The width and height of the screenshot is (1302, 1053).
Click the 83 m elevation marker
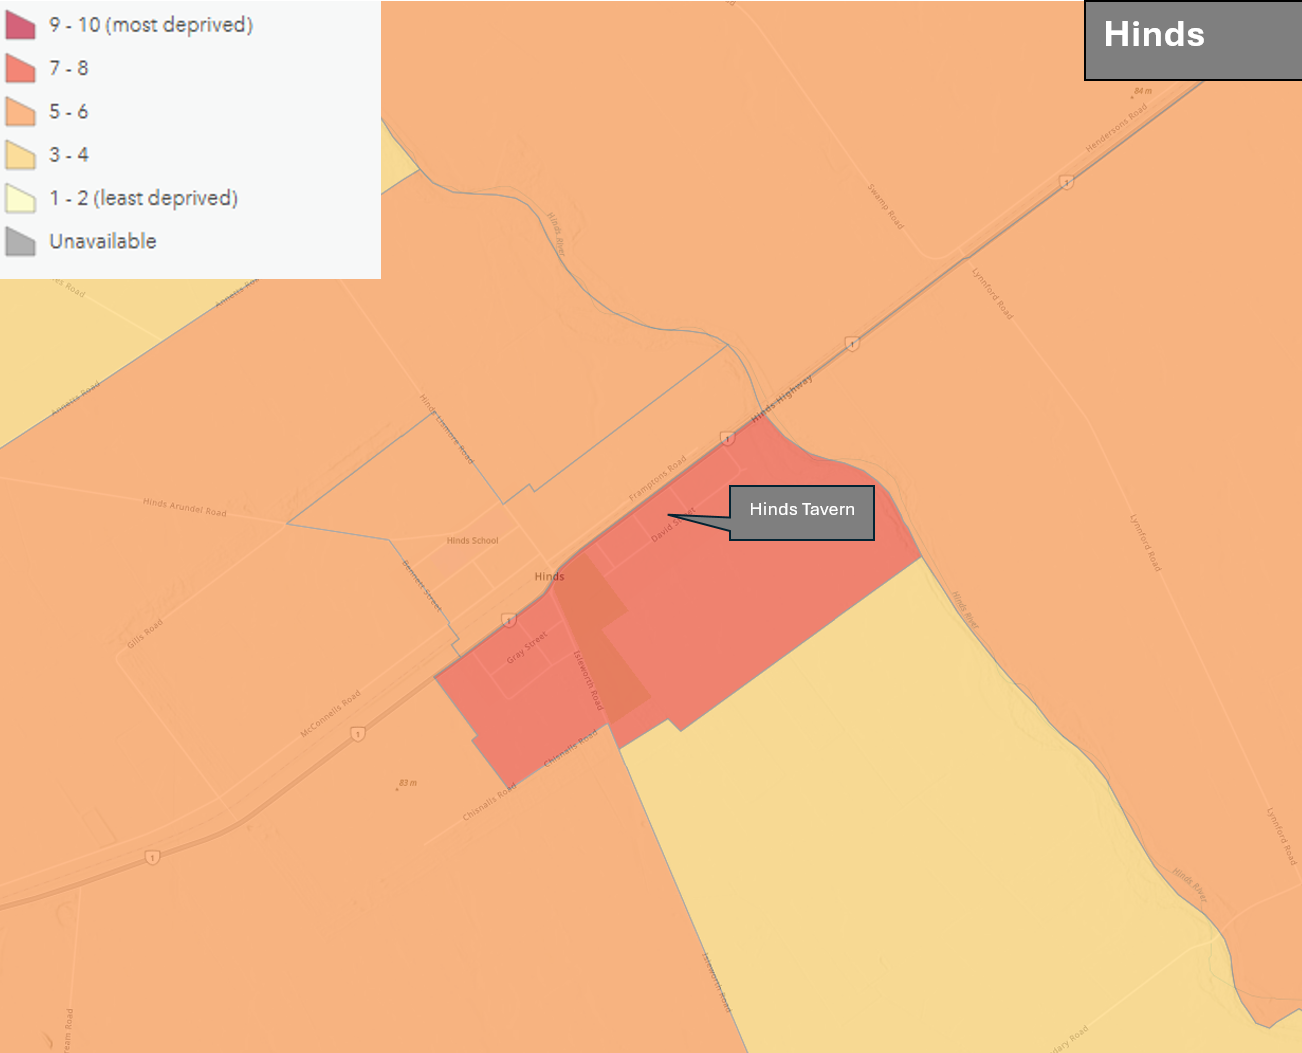[406, 783]
